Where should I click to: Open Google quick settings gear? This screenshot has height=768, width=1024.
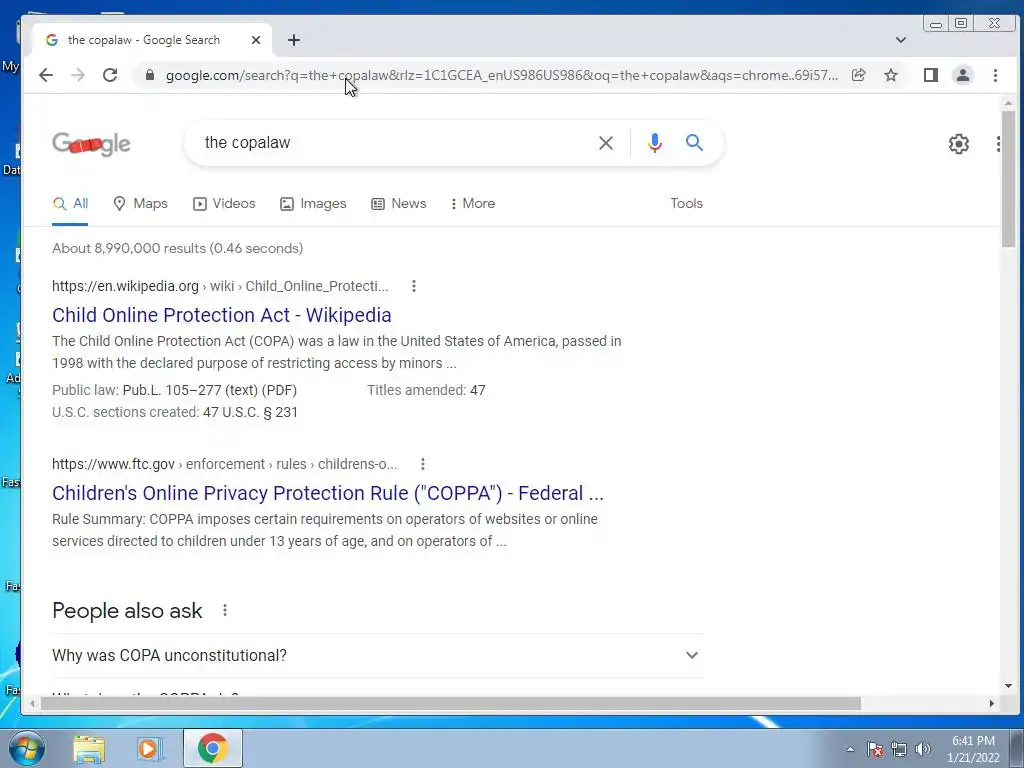[x=959, y=144]
